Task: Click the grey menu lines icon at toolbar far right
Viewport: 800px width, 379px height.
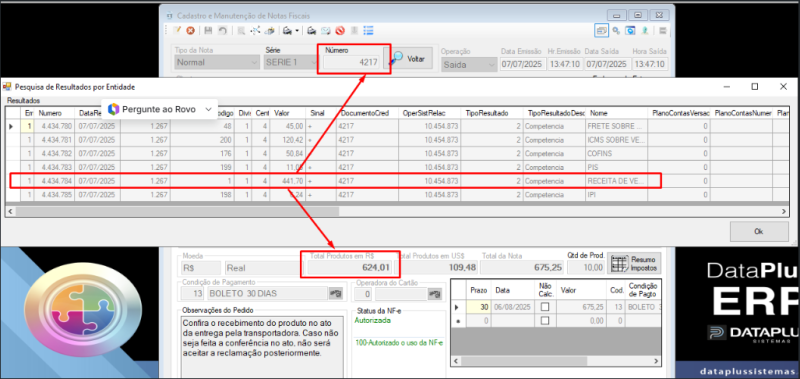Action: [663, 31]
